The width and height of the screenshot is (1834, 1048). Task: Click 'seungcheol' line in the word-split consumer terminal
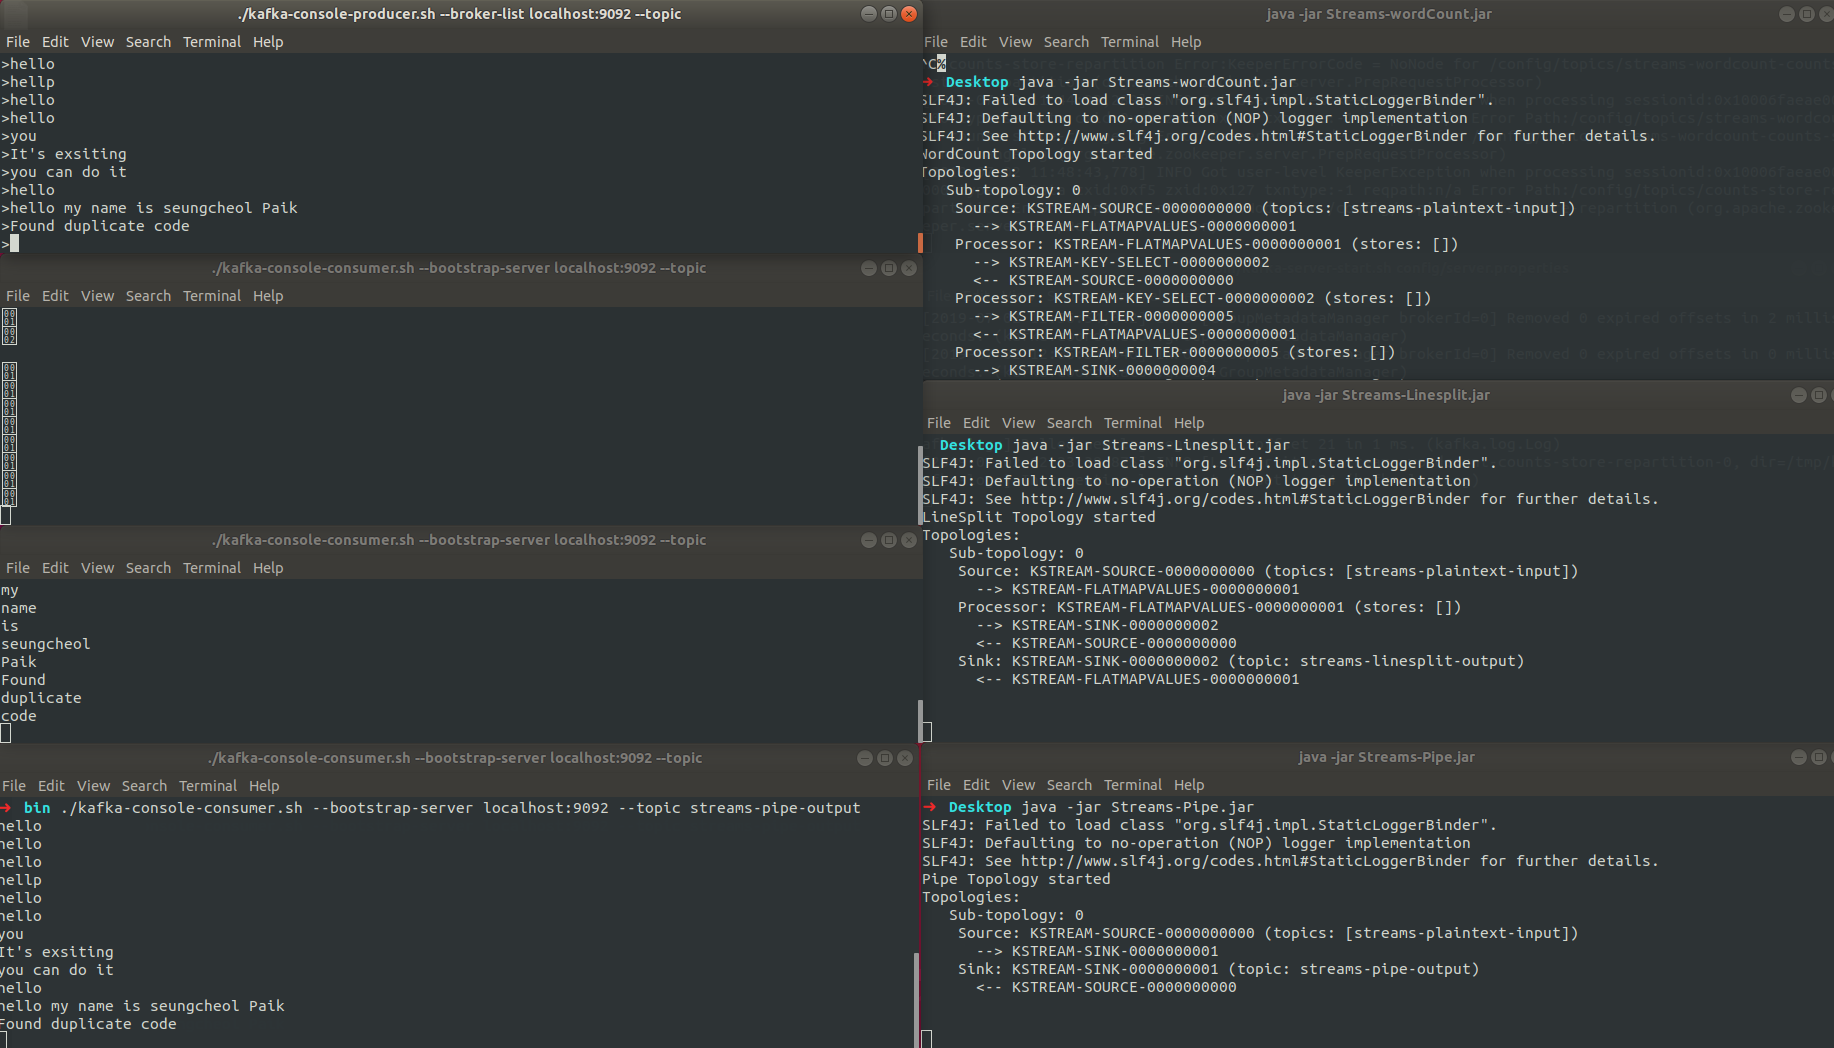tap(46, 644)
